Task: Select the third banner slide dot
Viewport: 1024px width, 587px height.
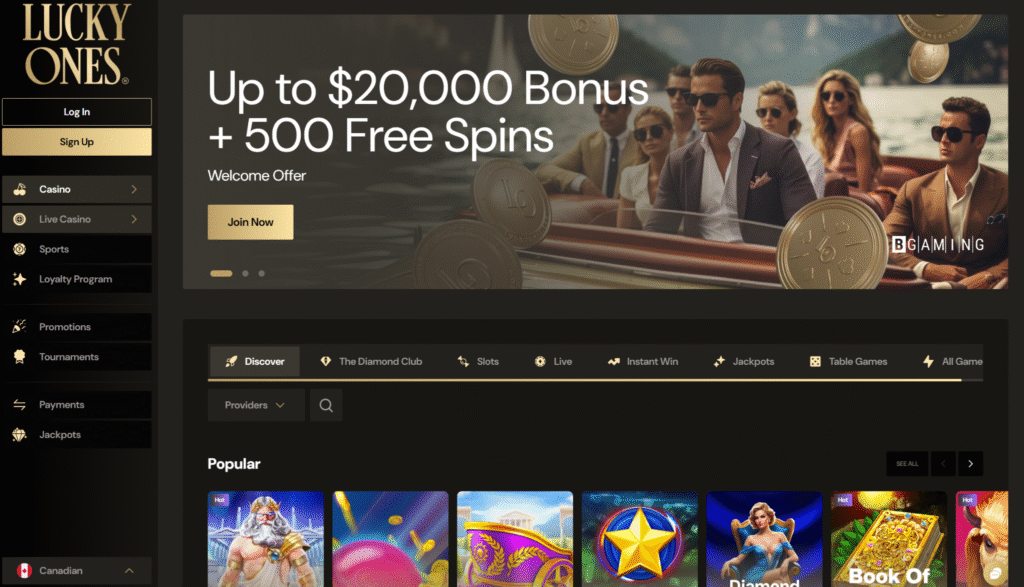Action: coord(261,274)
